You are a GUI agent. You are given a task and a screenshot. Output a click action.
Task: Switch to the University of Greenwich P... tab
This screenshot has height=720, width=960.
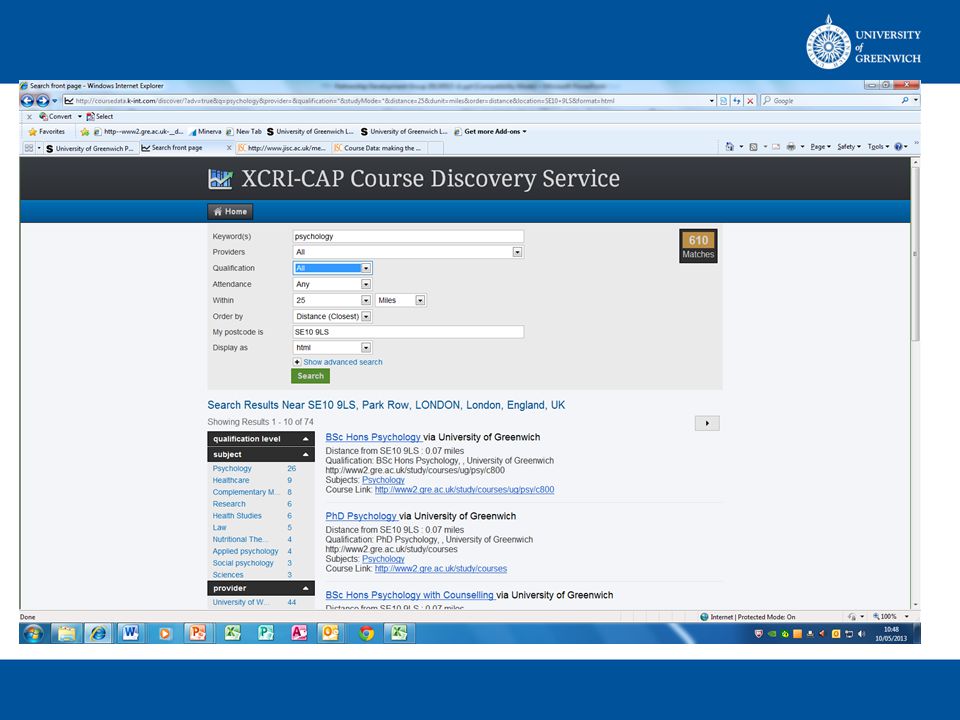(x=90, y=148)
